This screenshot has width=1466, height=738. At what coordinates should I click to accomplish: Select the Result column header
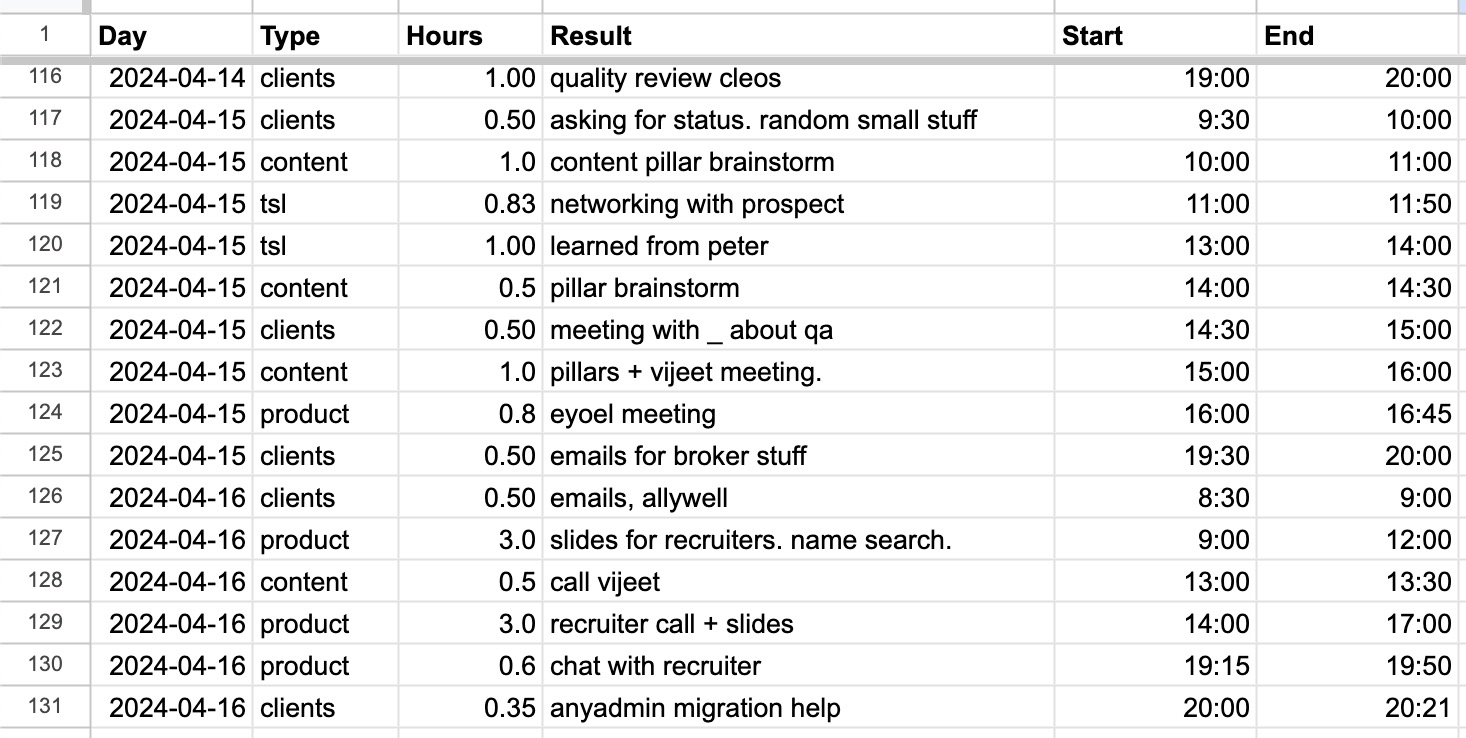click(590, 36)
